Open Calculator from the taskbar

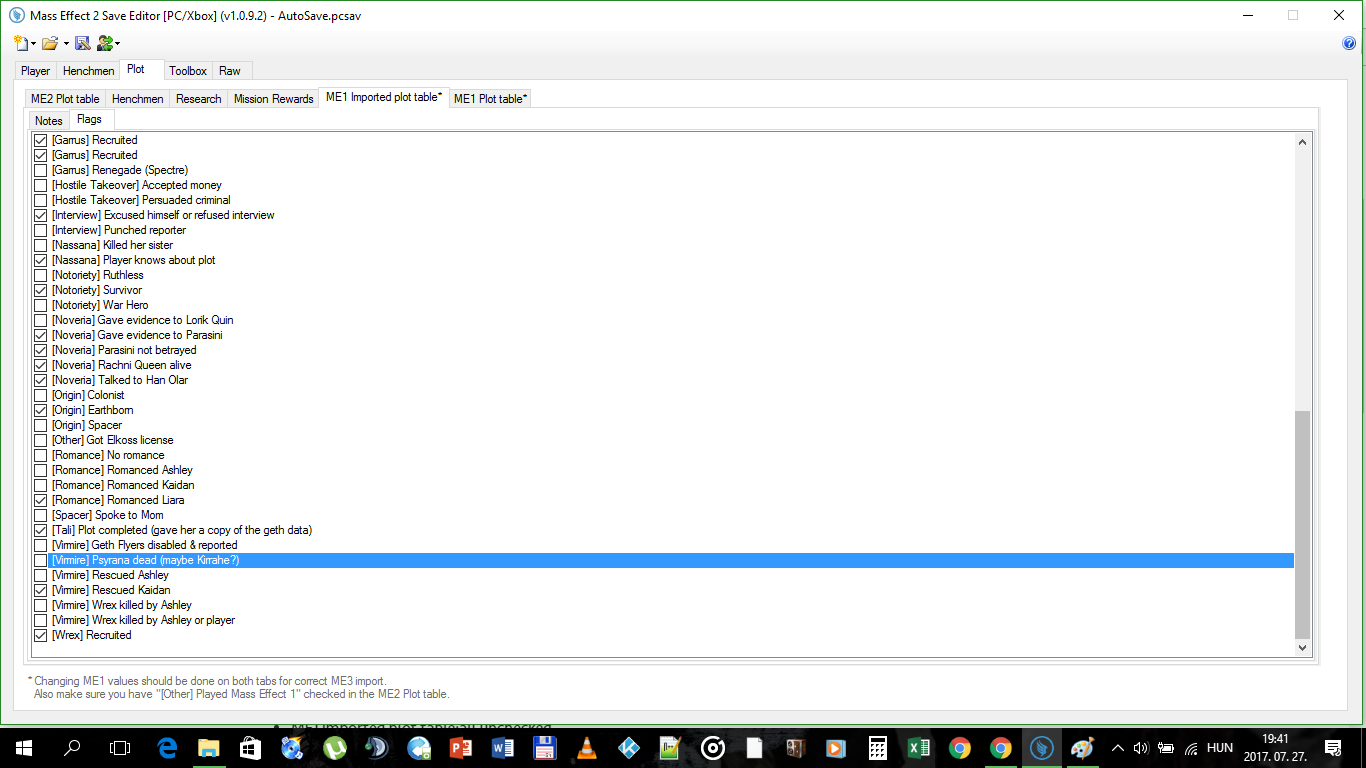(x=878, y=748)
